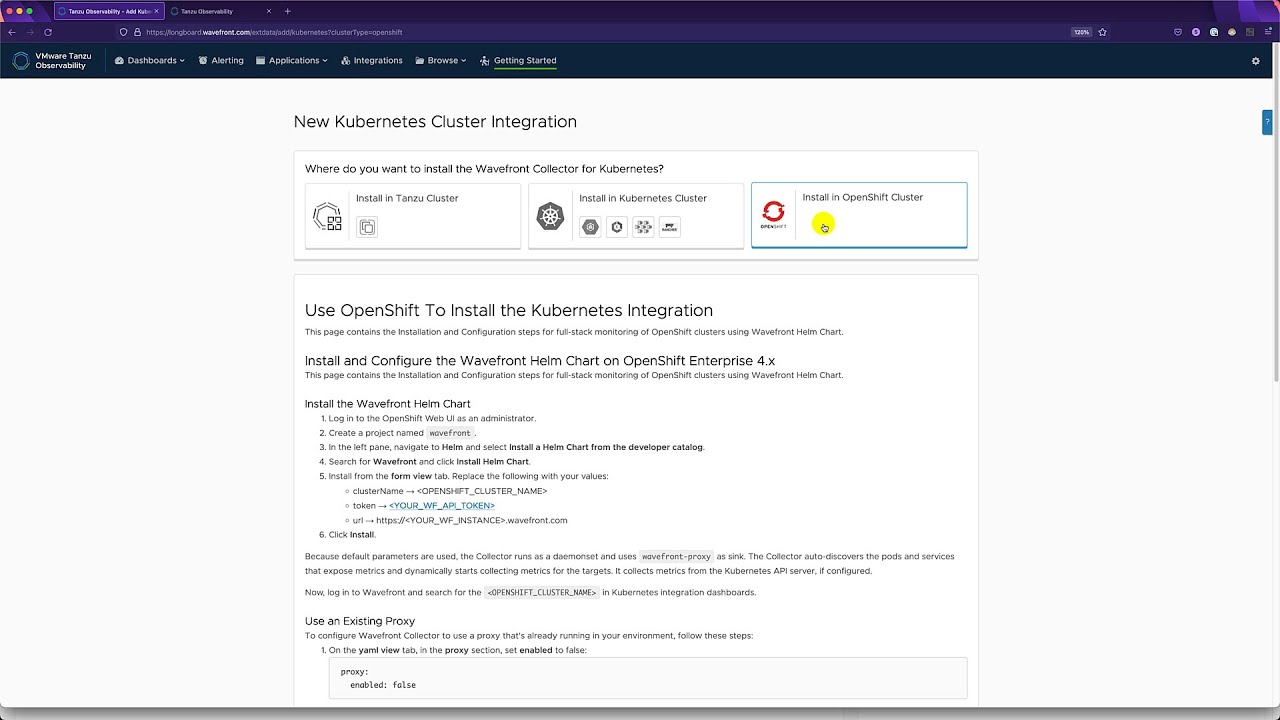
Task: Select the Install in Kubernetes Cluster card
Action: click(636, 215)
